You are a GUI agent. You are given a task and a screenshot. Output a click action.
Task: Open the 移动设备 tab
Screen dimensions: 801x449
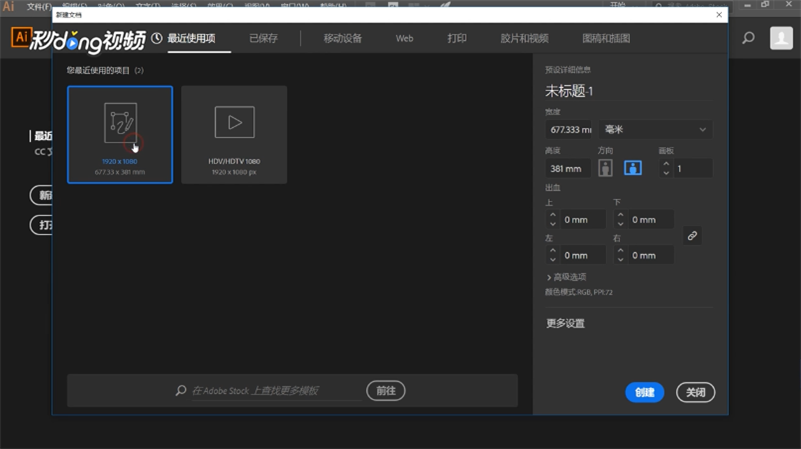coord(343,38)
